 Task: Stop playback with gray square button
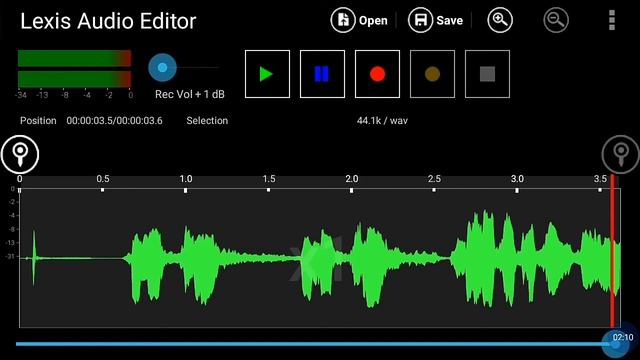(487, 74)
